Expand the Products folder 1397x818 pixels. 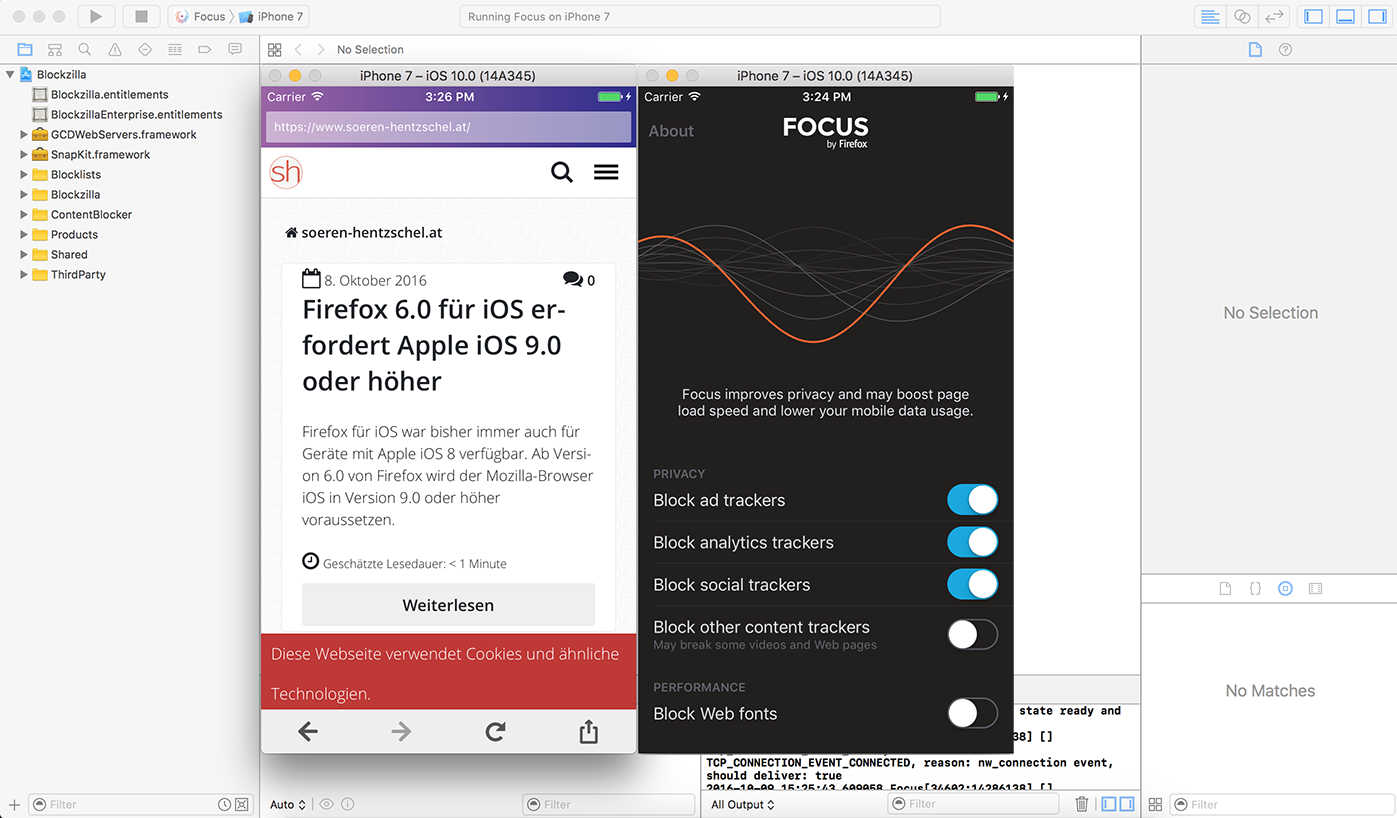point(24,234)
